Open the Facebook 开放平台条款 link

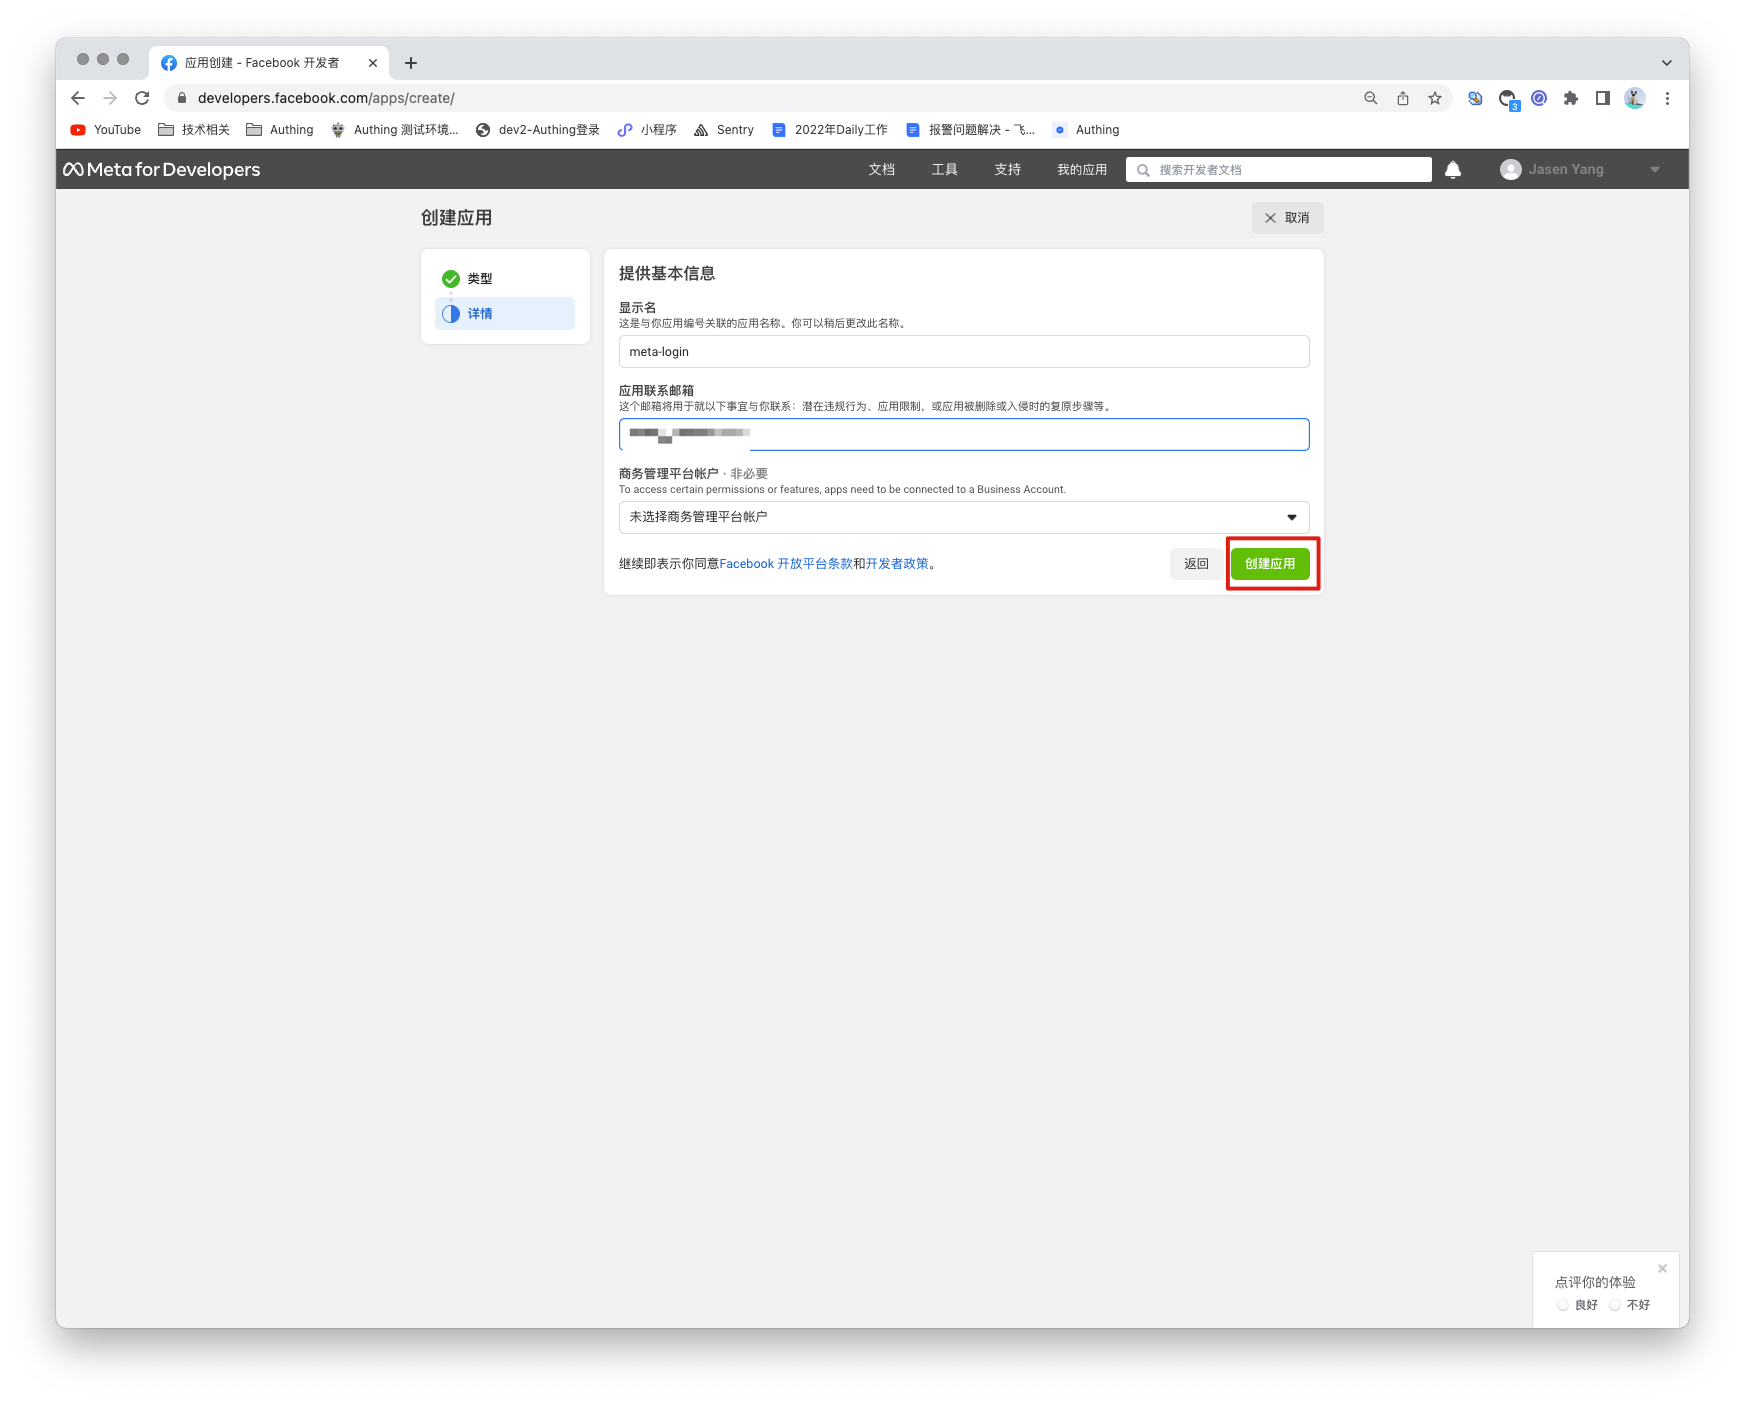coord(785,564)
